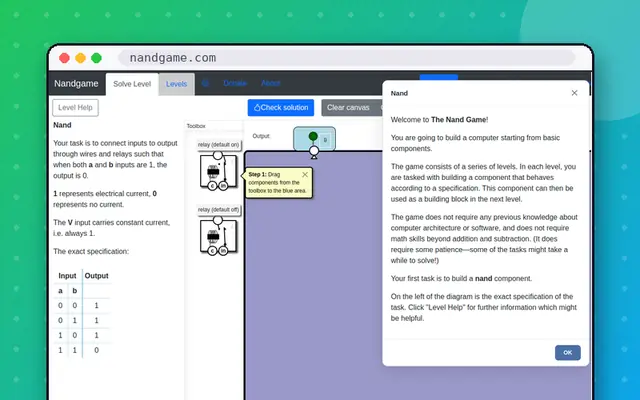Click the Check solution button
Image resolution: width=640 pixels, height=400 pixels.
click(x=280, y=108)
